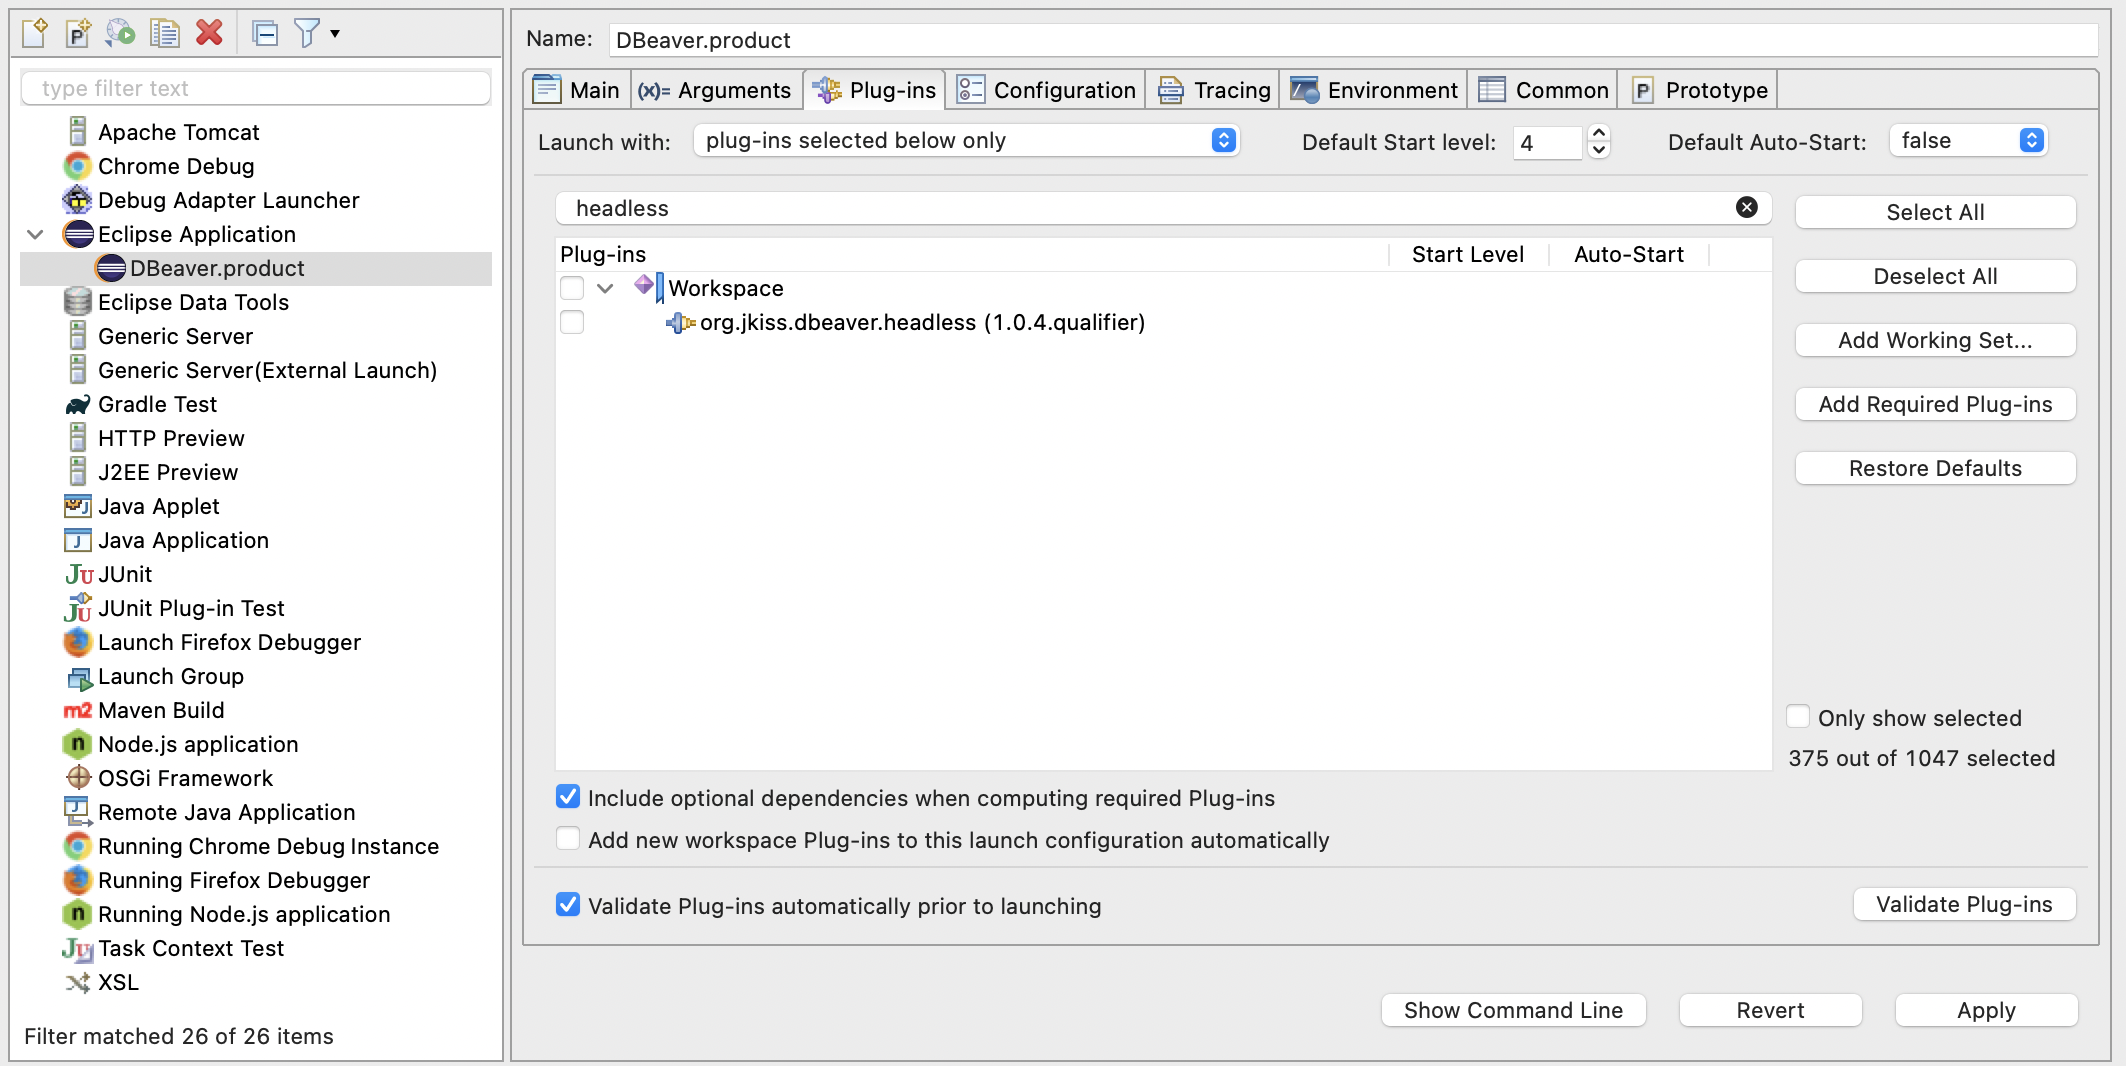Click the Export launch configuration icon
Image resolution: width=2126 pixels, height=1066 pixels.
pos(121,33)
